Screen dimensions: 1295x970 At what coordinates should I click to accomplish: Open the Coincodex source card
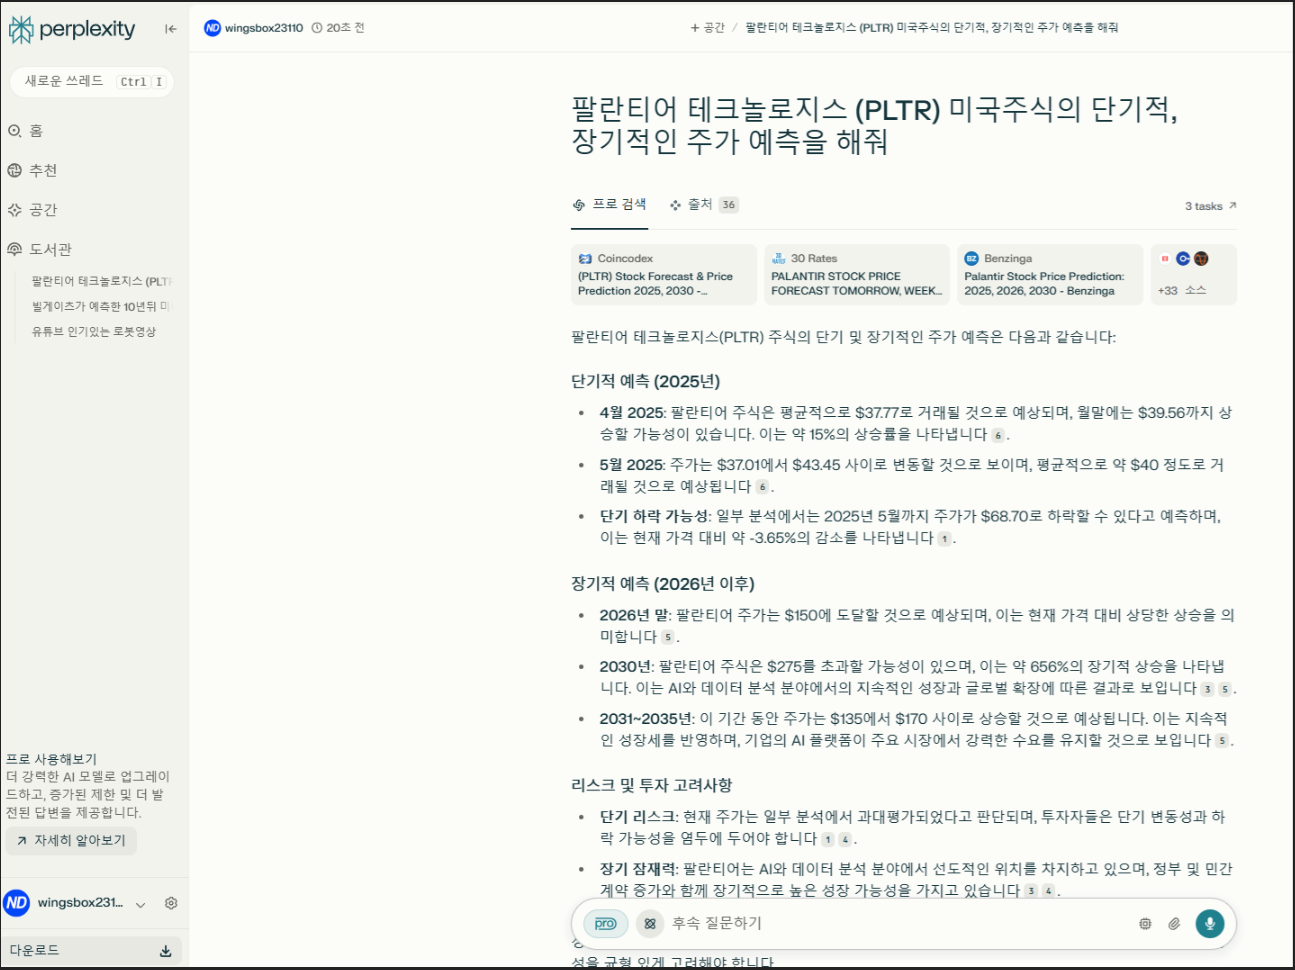click(x=664, y=274)
